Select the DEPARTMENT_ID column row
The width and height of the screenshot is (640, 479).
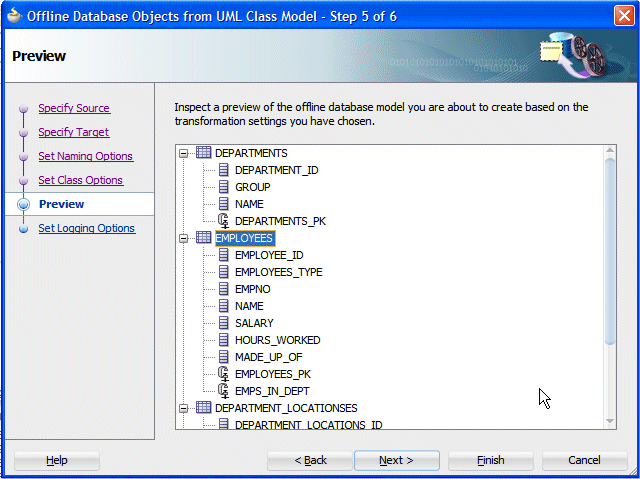point(276,170)
